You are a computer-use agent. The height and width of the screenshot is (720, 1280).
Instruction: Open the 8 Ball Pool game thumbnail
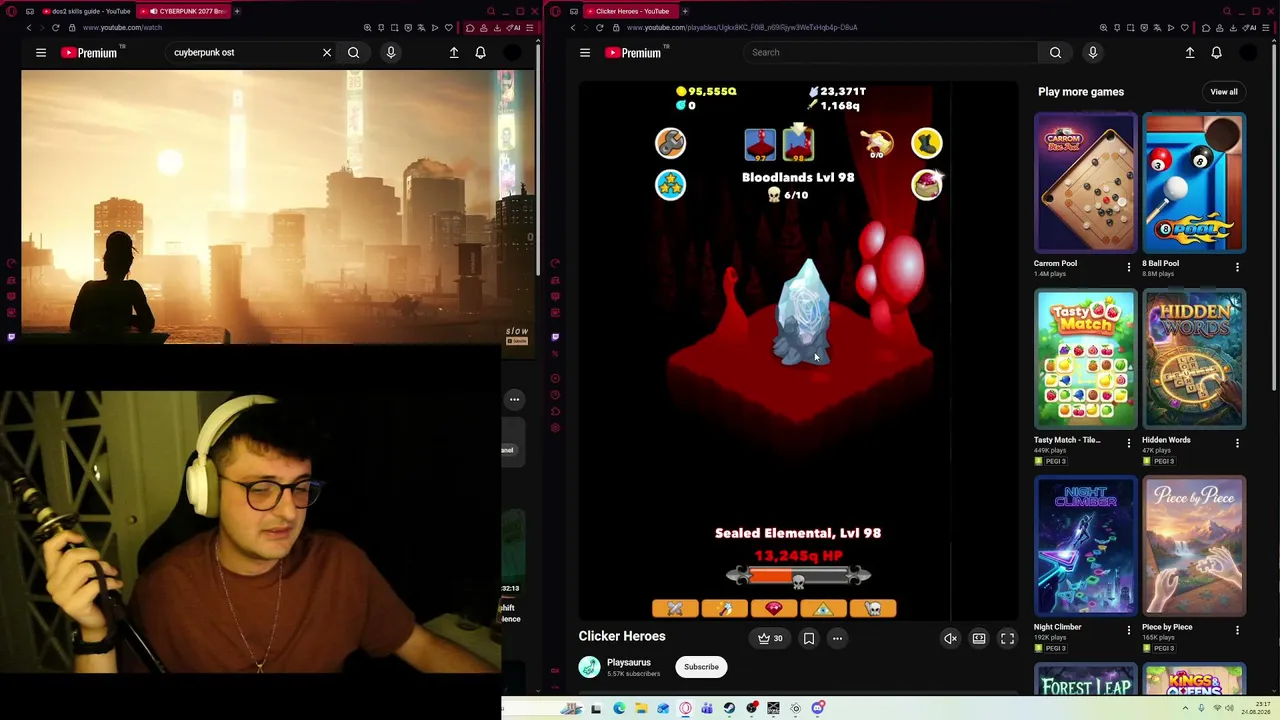(x=1194, y=183)
